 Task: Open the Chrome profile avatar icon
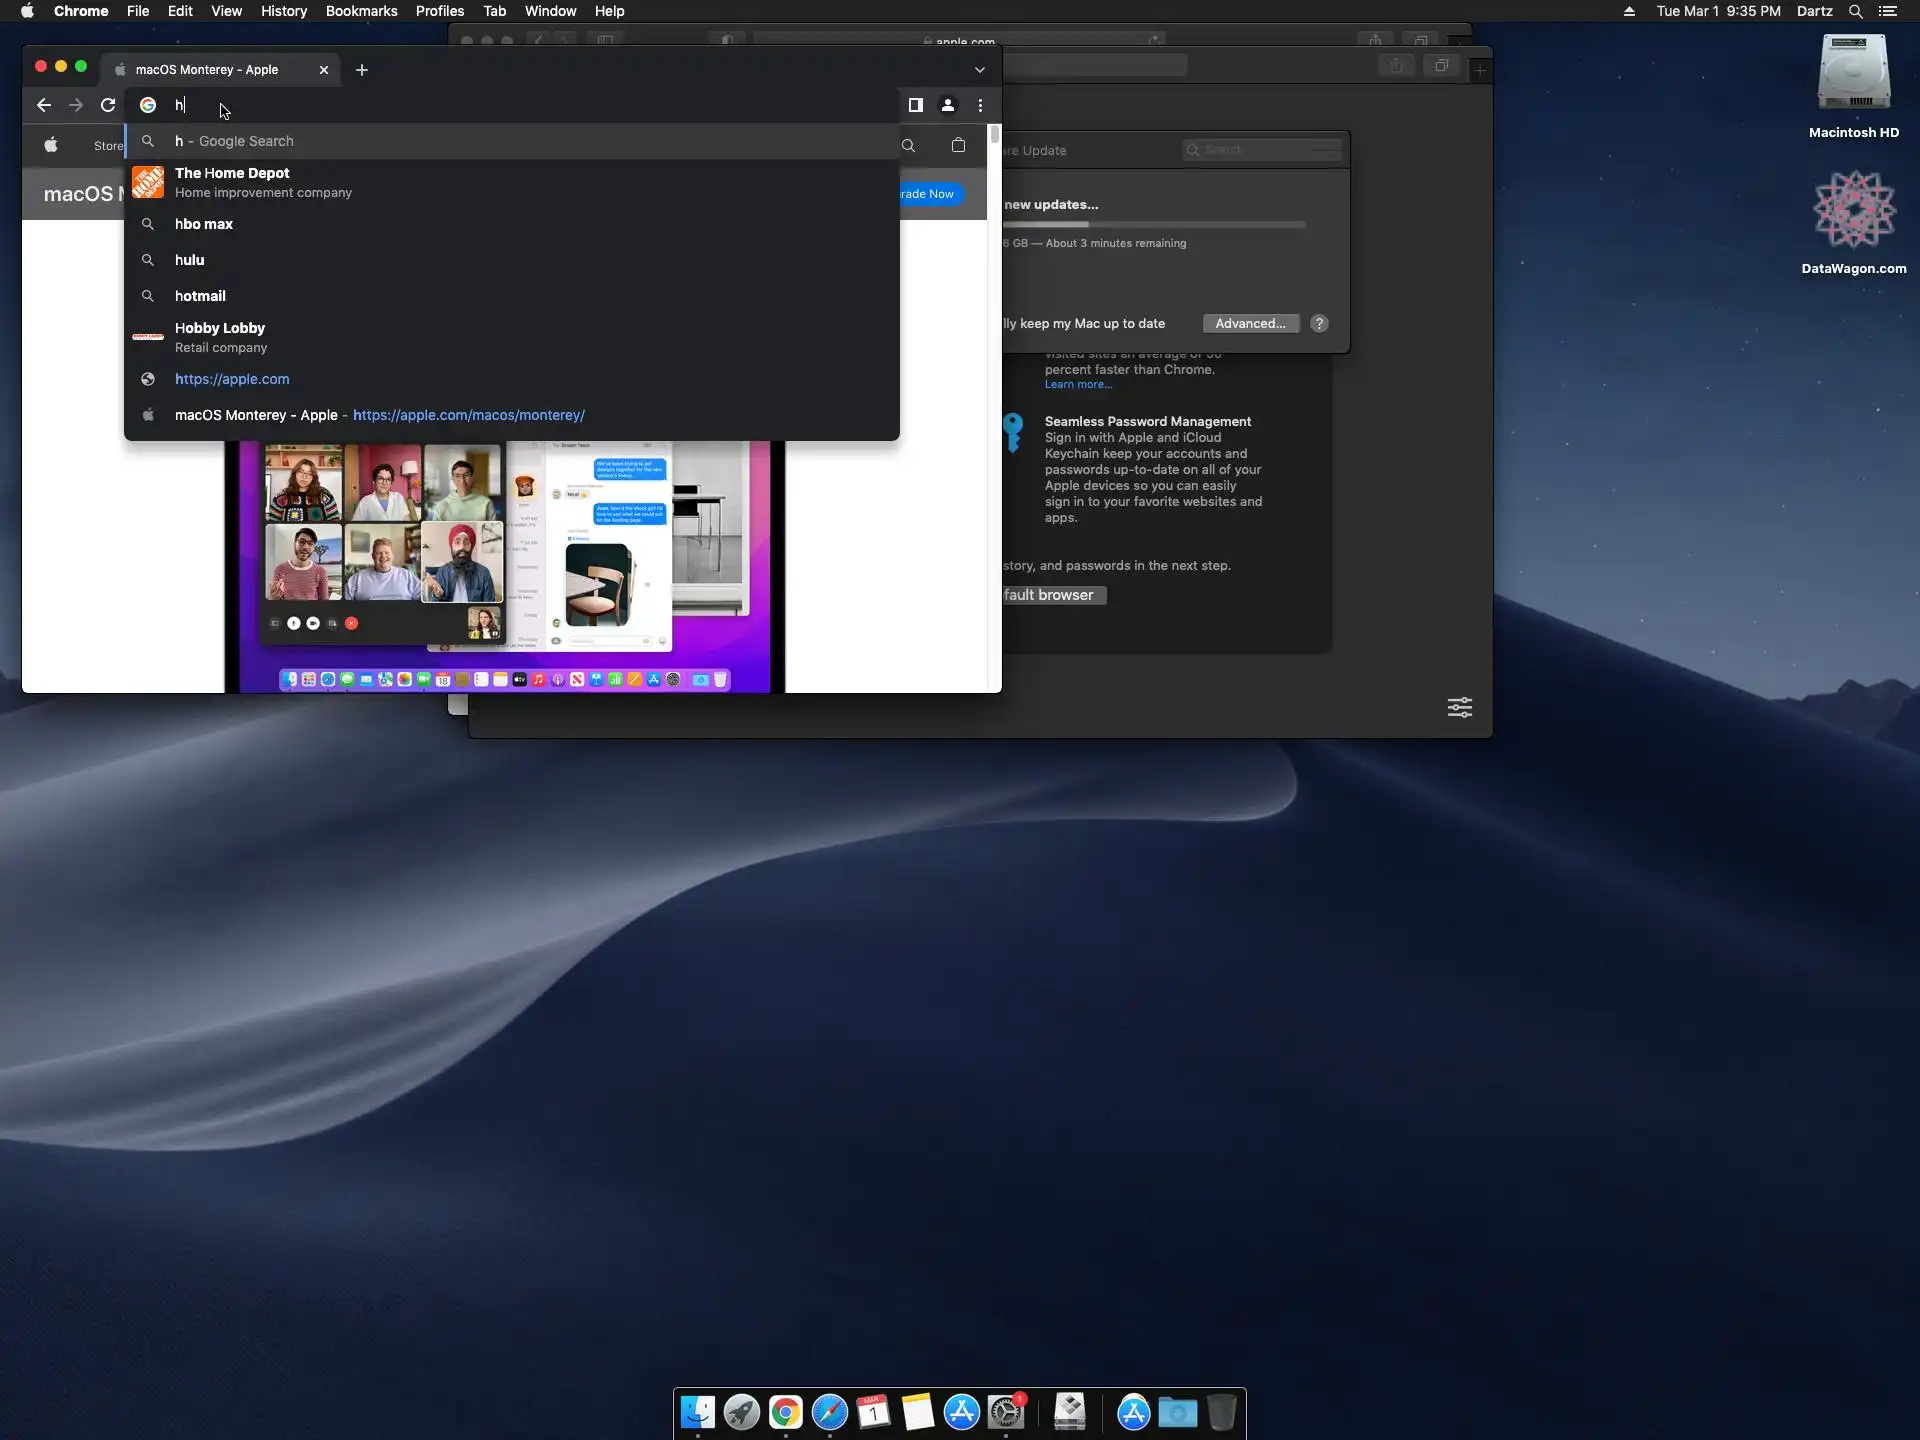pyautogui.click(x=947, y=105)
